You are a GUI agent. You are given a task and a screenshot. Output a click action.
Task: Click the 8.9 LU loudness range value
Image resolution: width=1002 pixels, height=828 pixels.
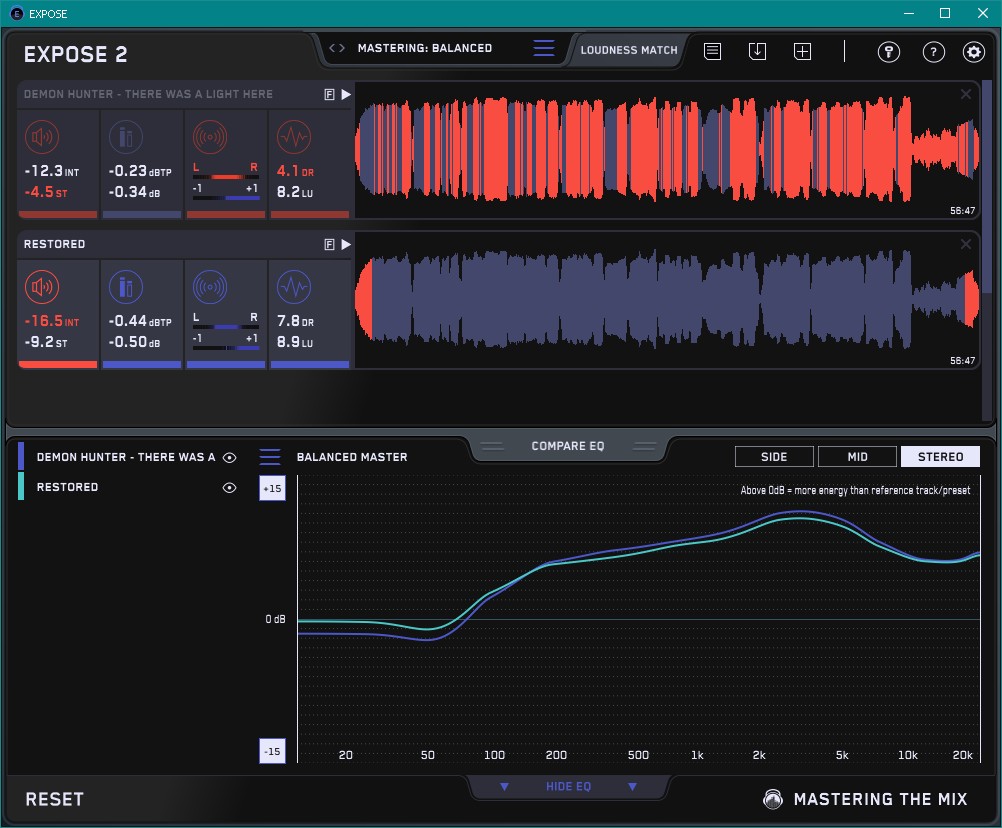click(295, 342)
